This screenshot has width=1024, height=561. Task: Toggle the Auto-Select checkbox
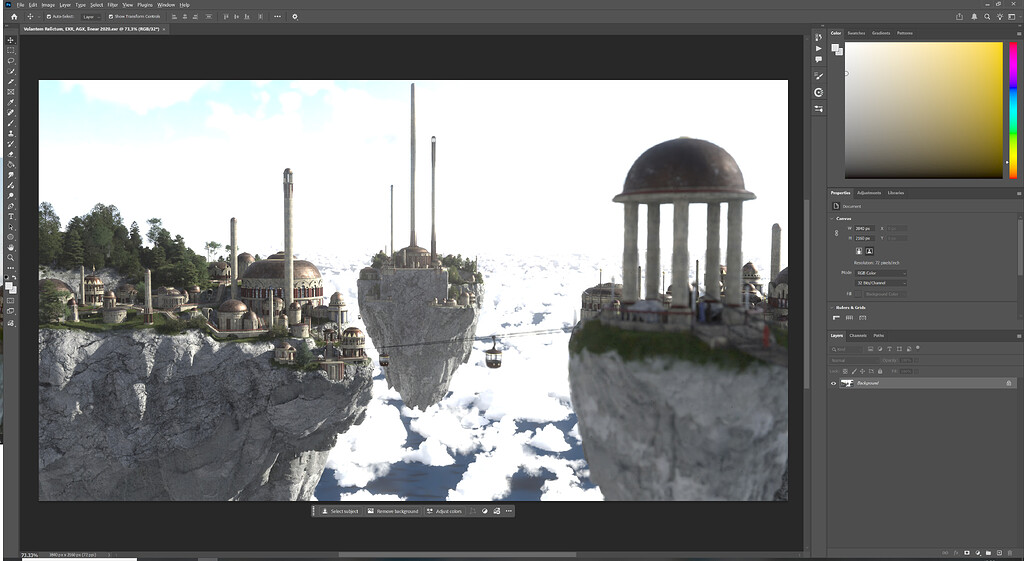point(48,16)
